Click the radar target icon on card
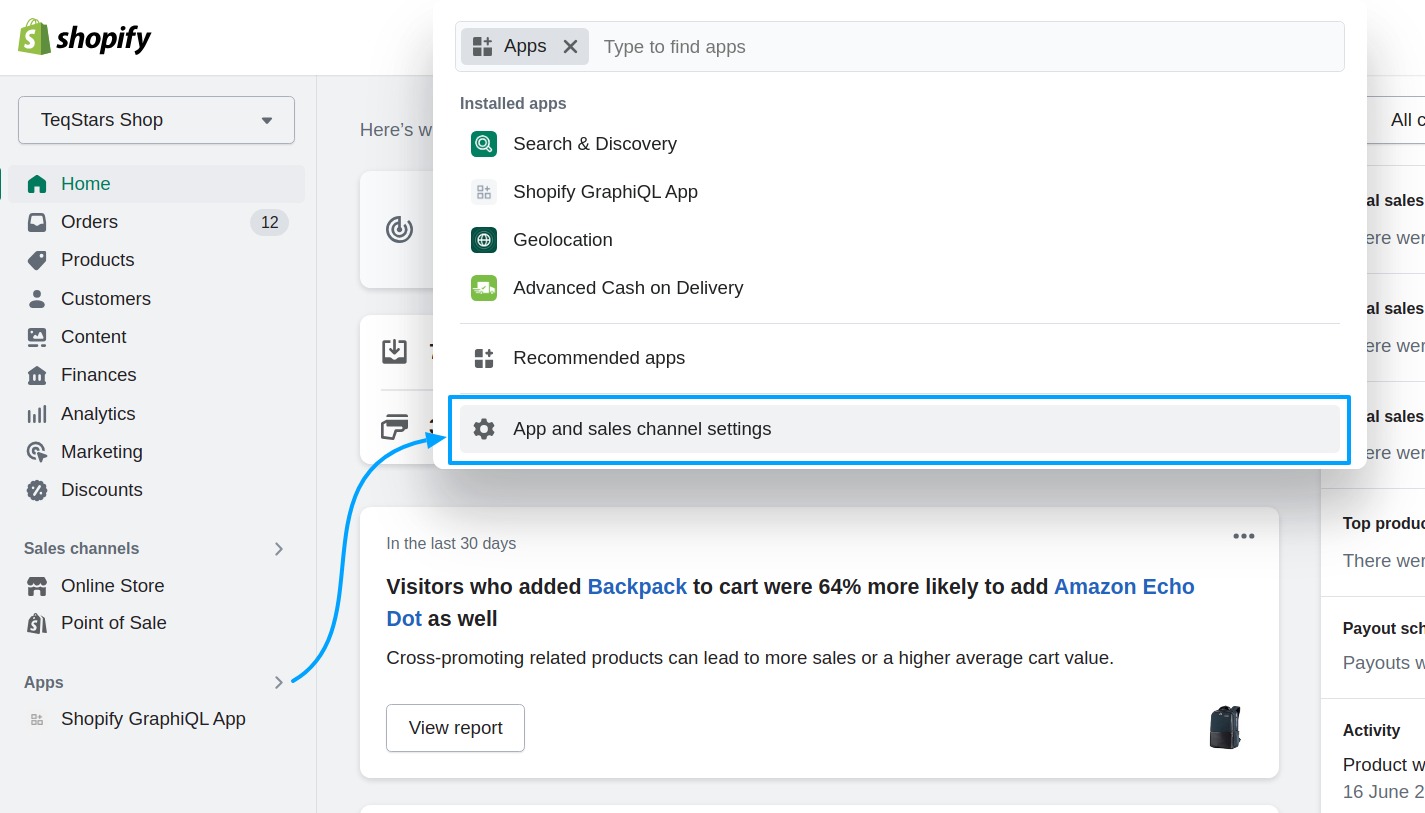Viewport: 1425px width, 813px height. click(399, 230)
